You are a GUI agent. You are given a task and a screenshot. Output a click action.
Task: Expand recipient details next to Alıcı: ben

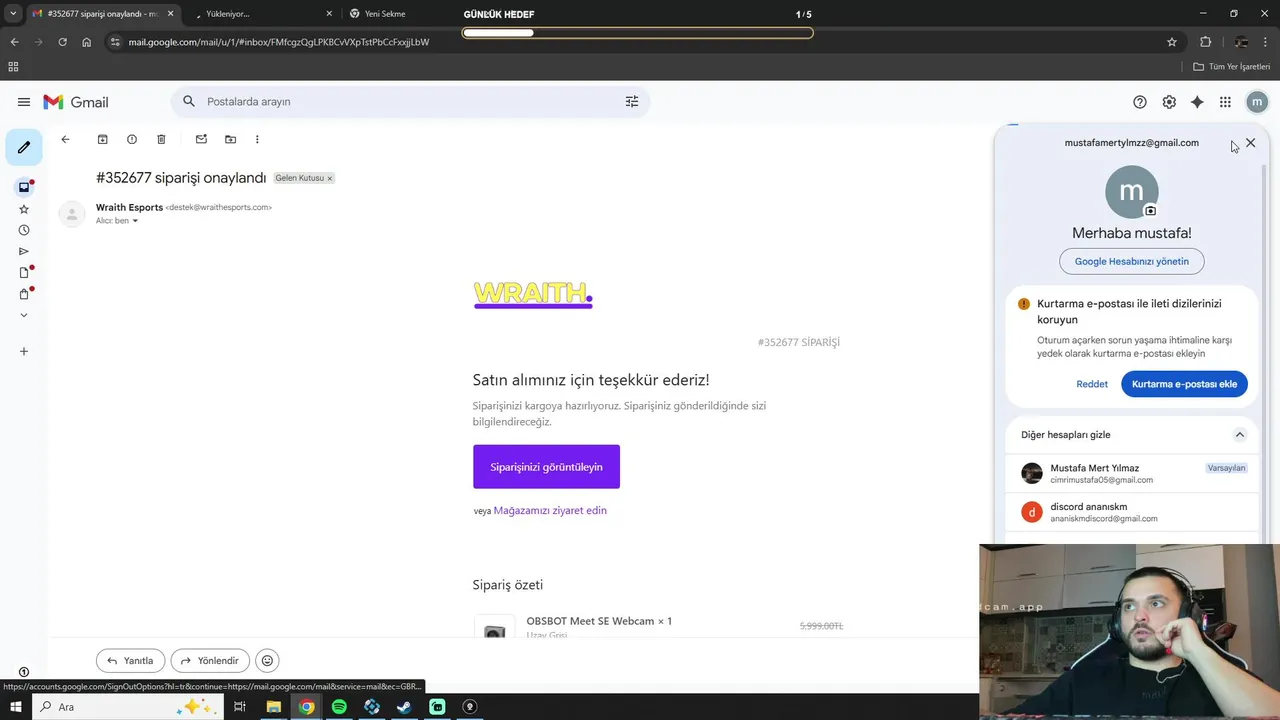pyautogui.click(x=135, y=221)
